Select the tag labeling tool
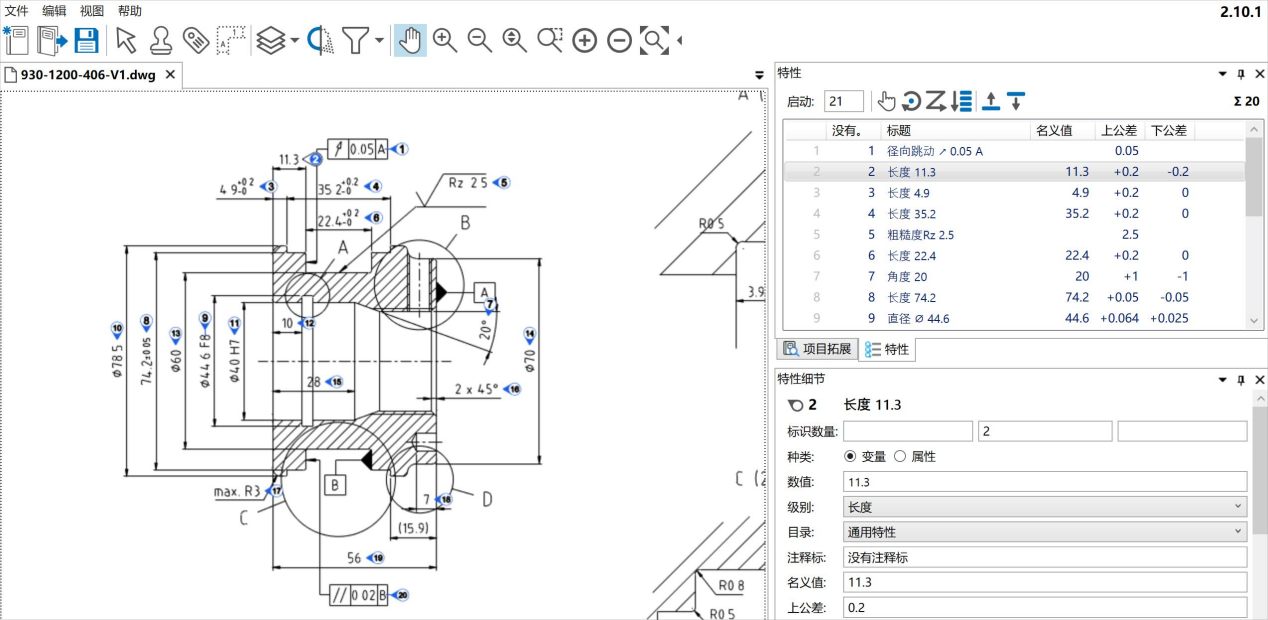Screen dimensions: 1268x620 pyautogui.click(x=196, y=40)
